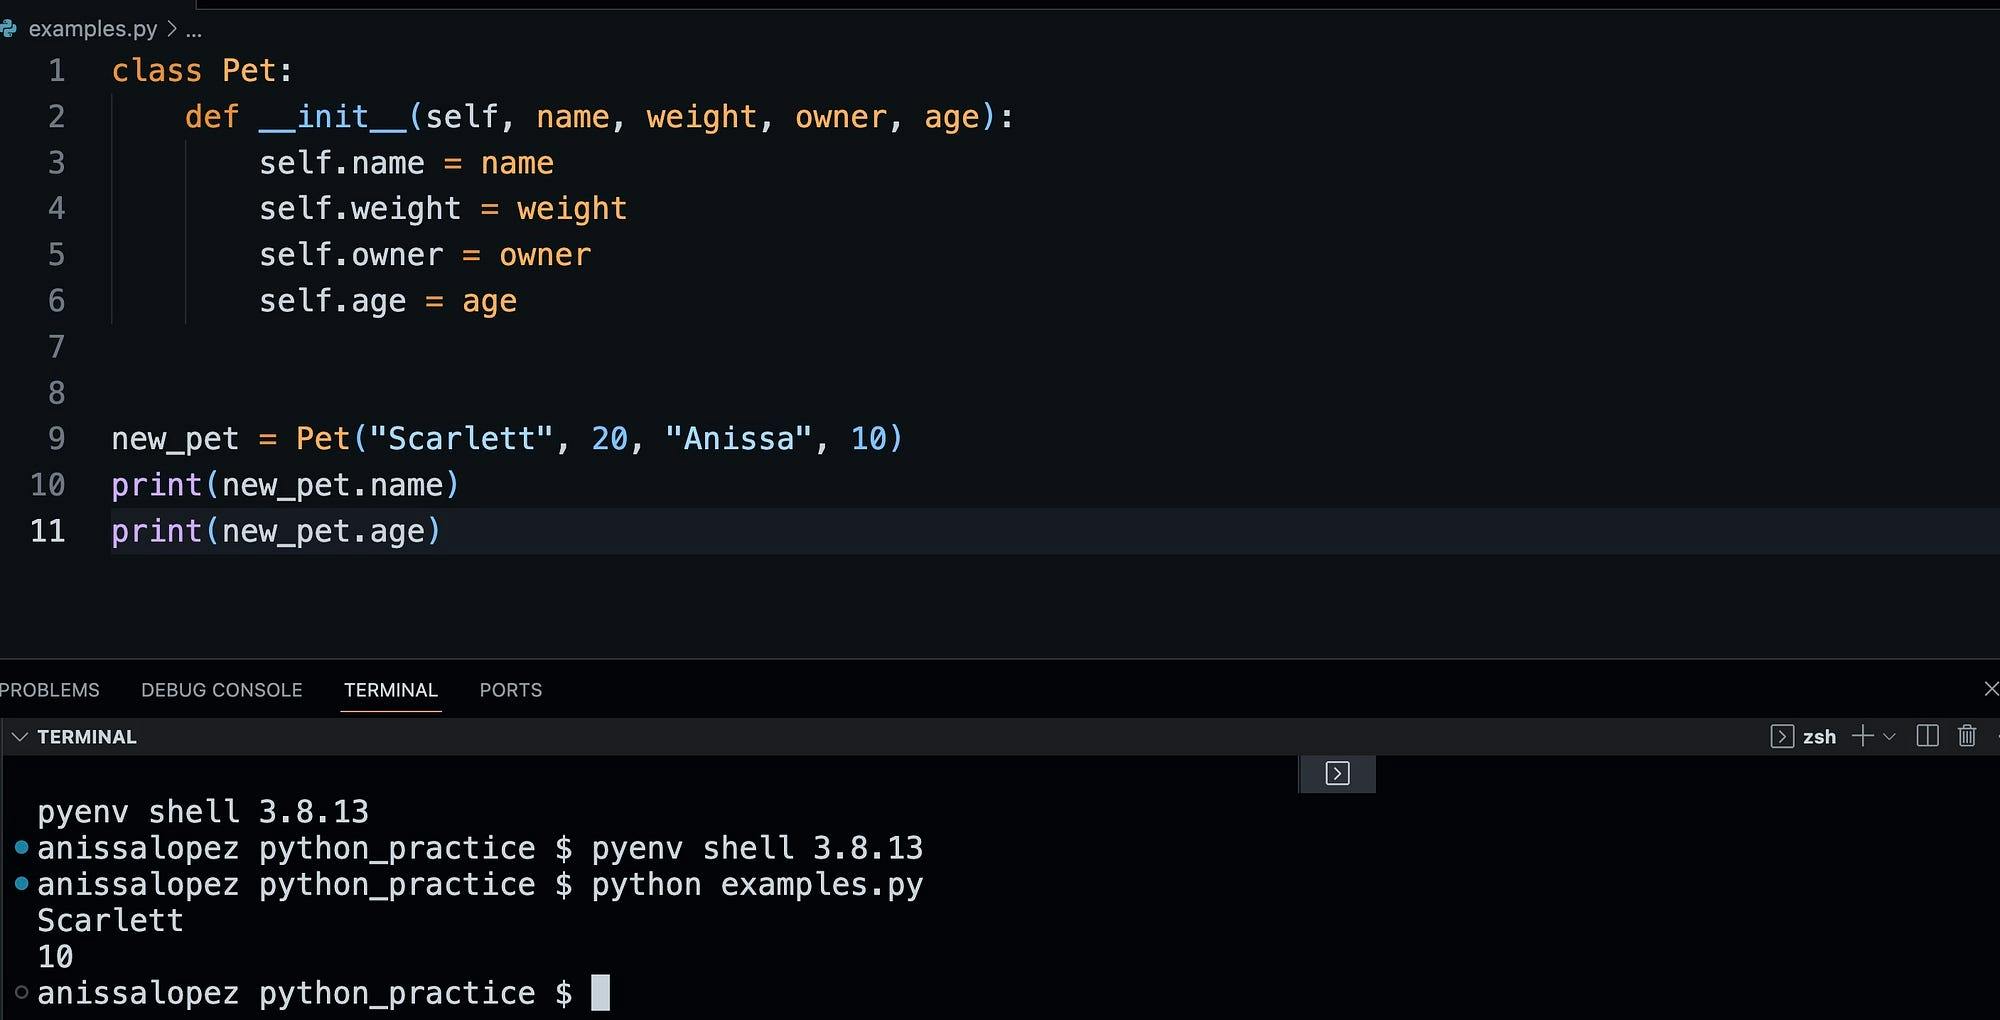
Task: Click 'self.owner = owner' line
Action: click(x=425, y=255)
